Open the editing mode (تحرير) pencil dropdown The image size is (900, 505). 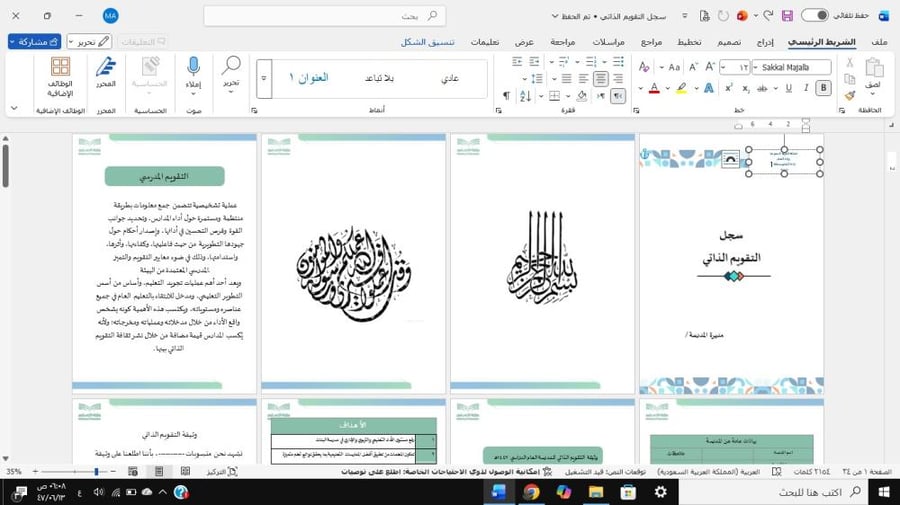coord(89,41)
